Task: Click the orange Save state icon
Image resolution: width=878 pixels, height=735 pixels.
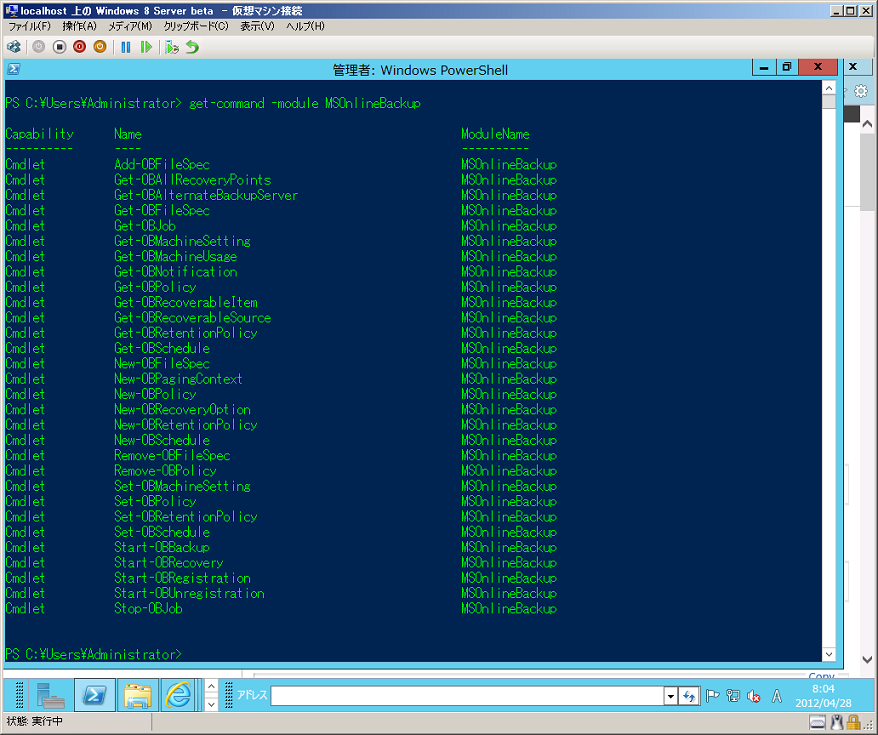Action: pyautogui.click(x=99, y=46)
